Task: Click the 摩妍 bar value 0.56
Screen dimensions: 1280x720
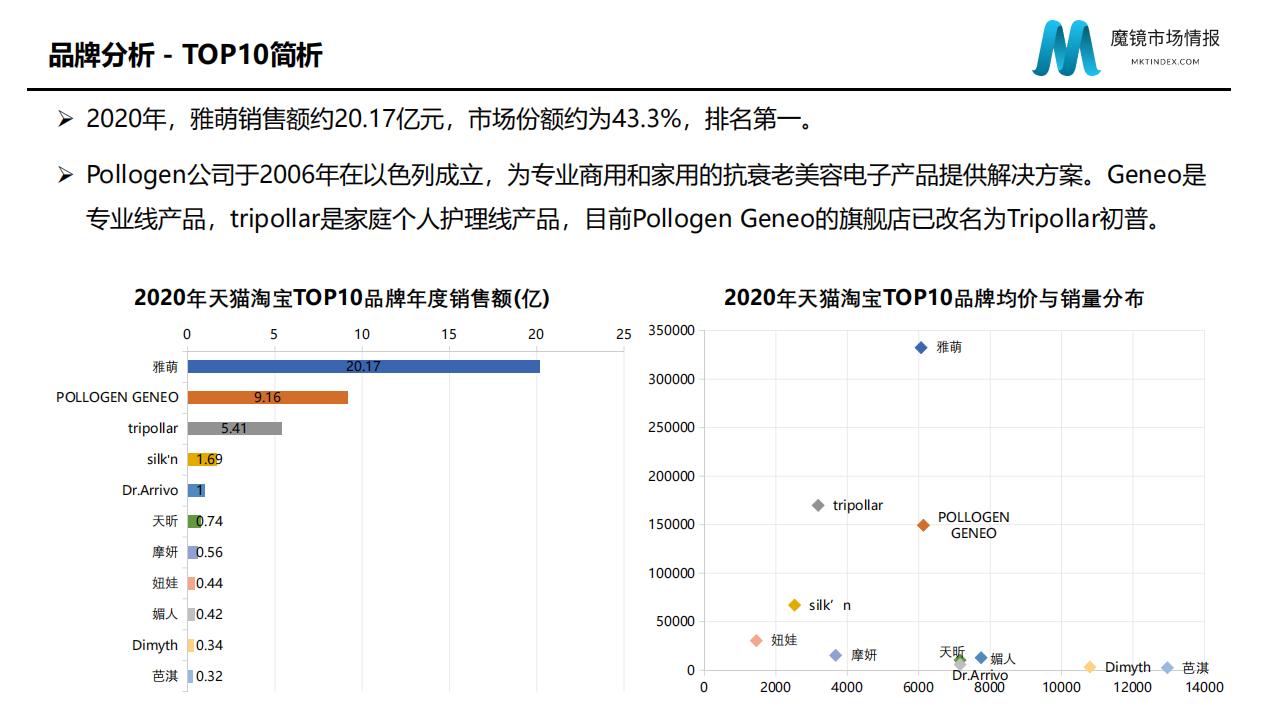Action: tap(209, 552)
